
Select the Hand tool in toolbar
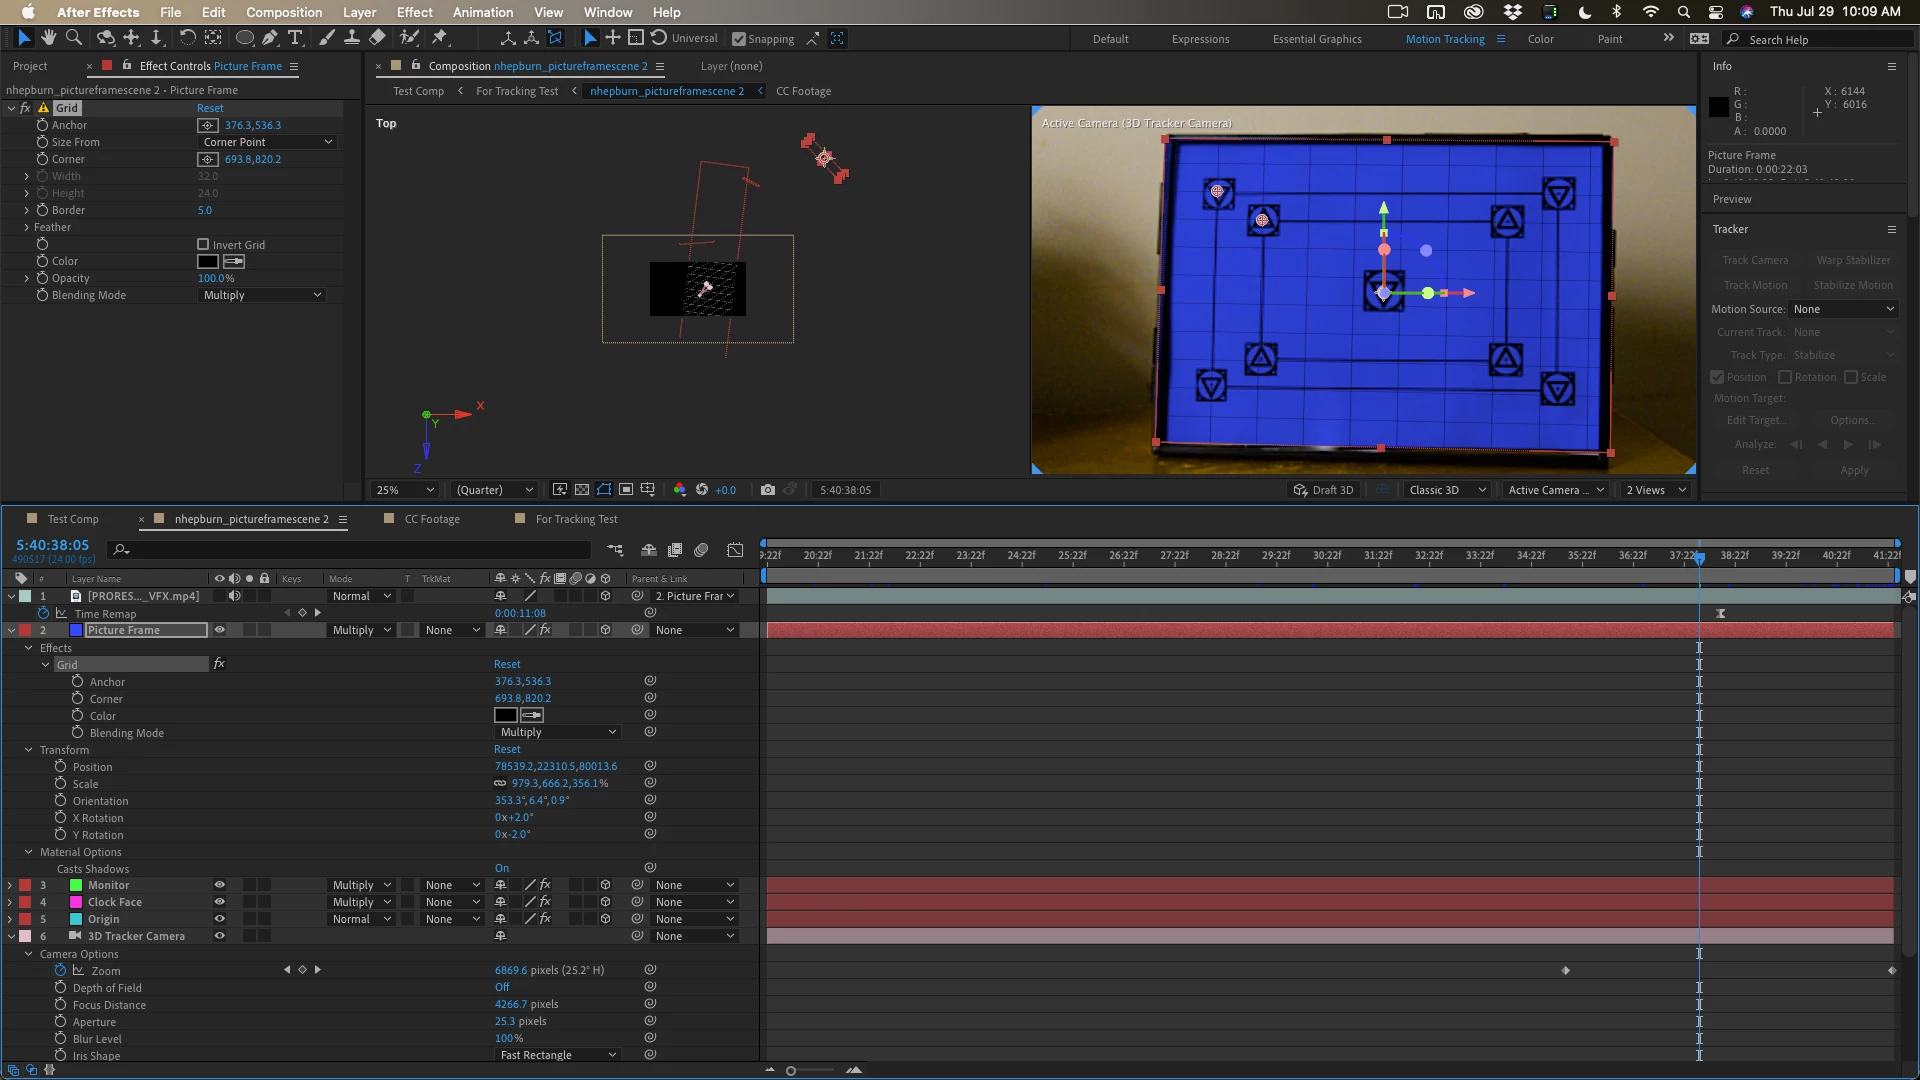tap(48, 38)
